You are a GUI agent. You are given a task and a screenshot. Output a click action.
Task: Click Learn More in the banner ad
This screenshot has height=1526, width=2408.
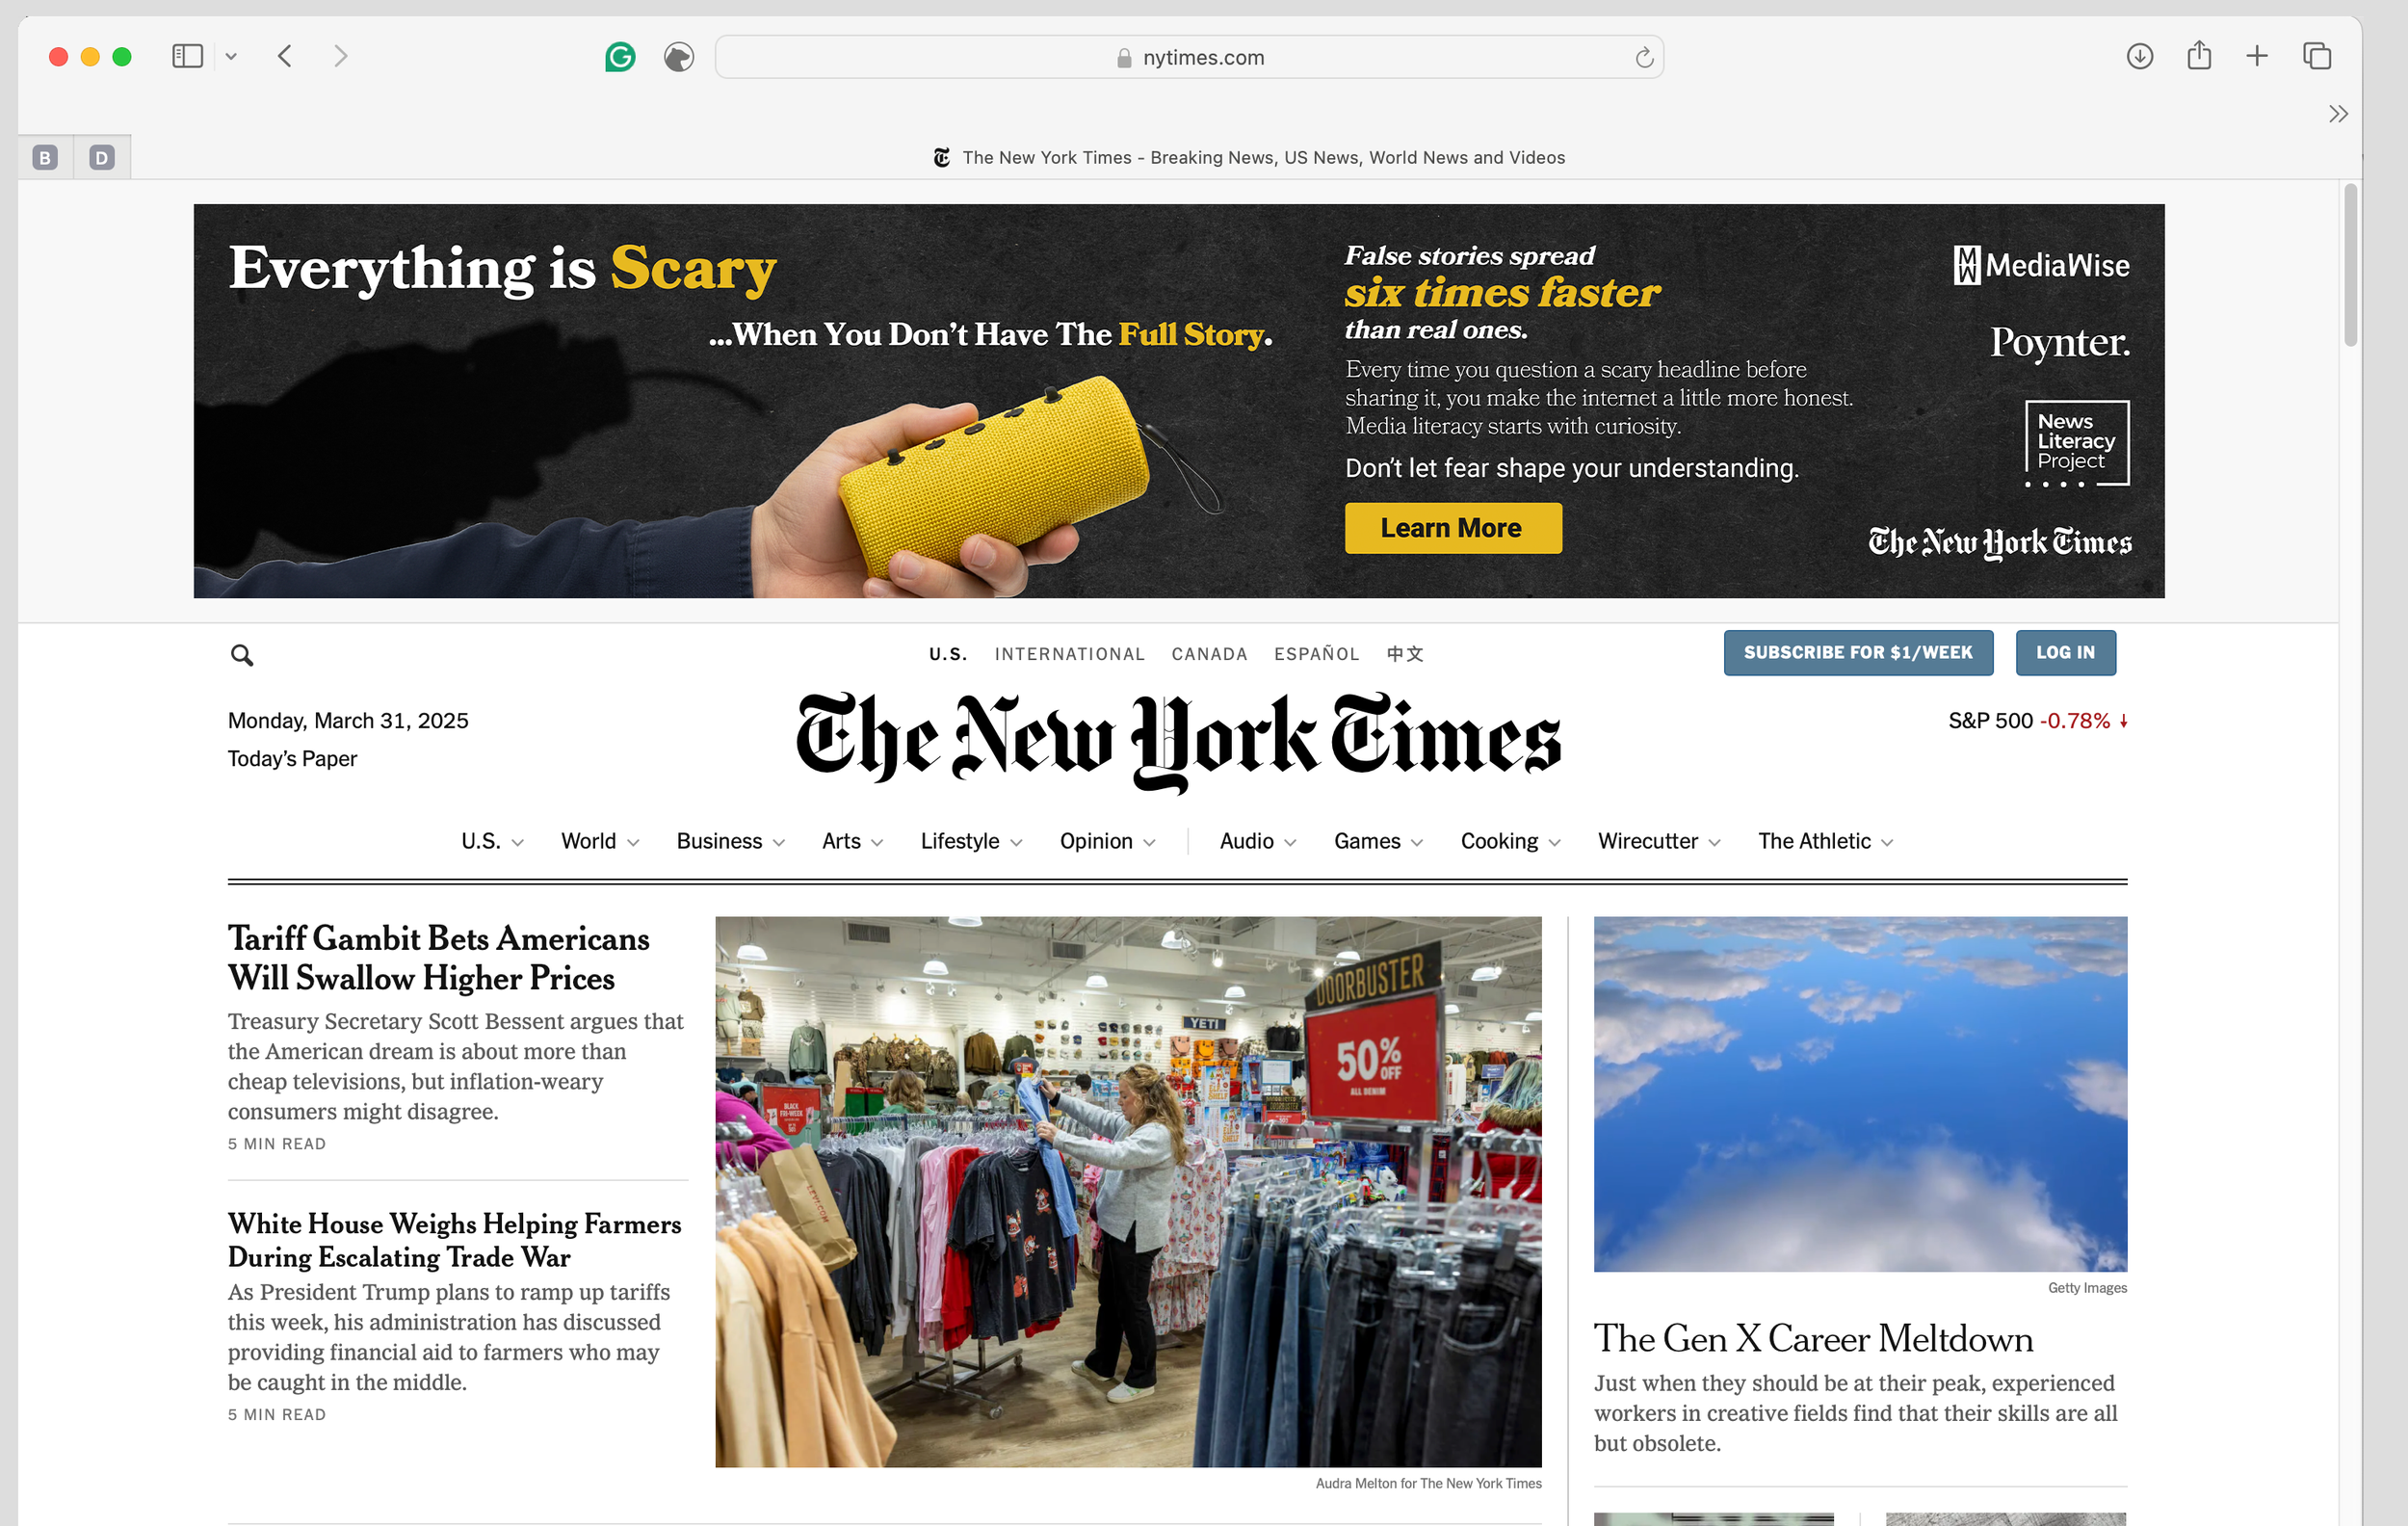click(1452, 528)
